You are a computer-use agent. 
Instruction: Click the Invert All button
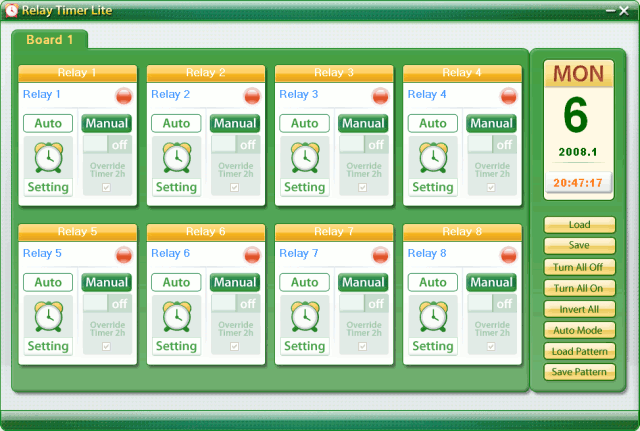click(x=579, y=309)
